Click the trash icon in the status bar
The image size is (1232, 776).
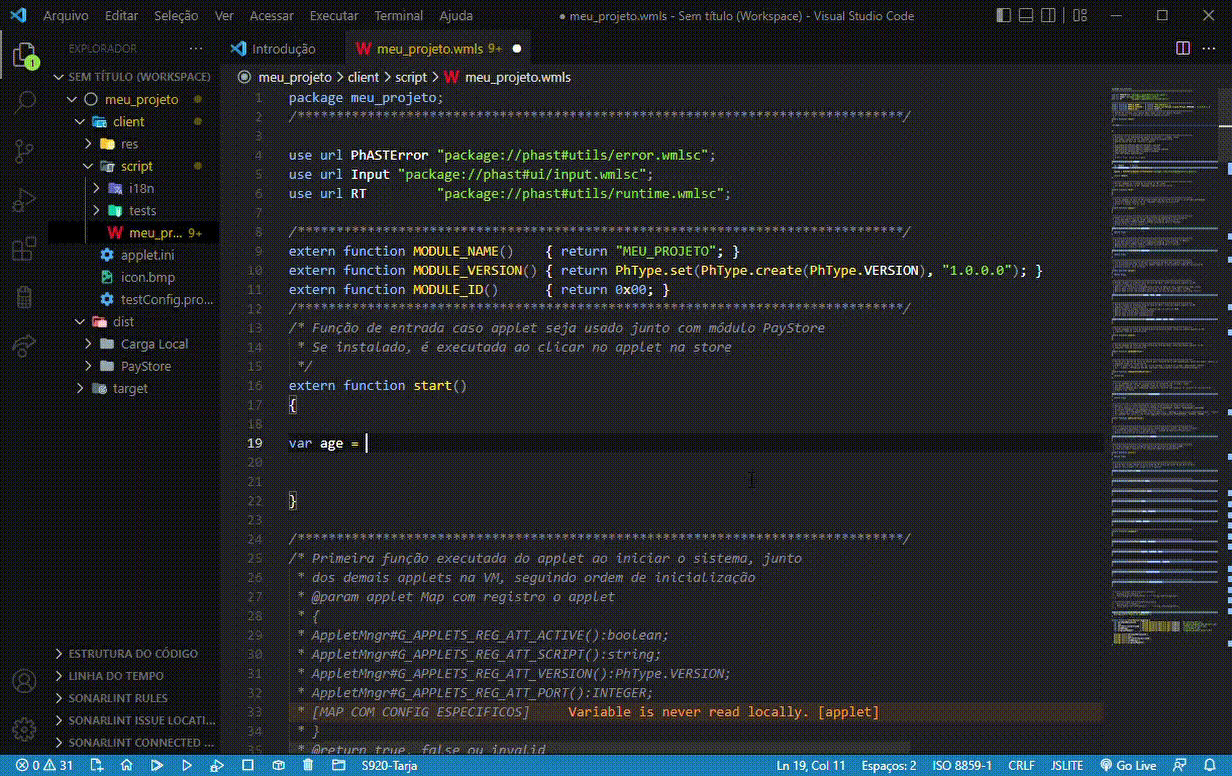308,765
